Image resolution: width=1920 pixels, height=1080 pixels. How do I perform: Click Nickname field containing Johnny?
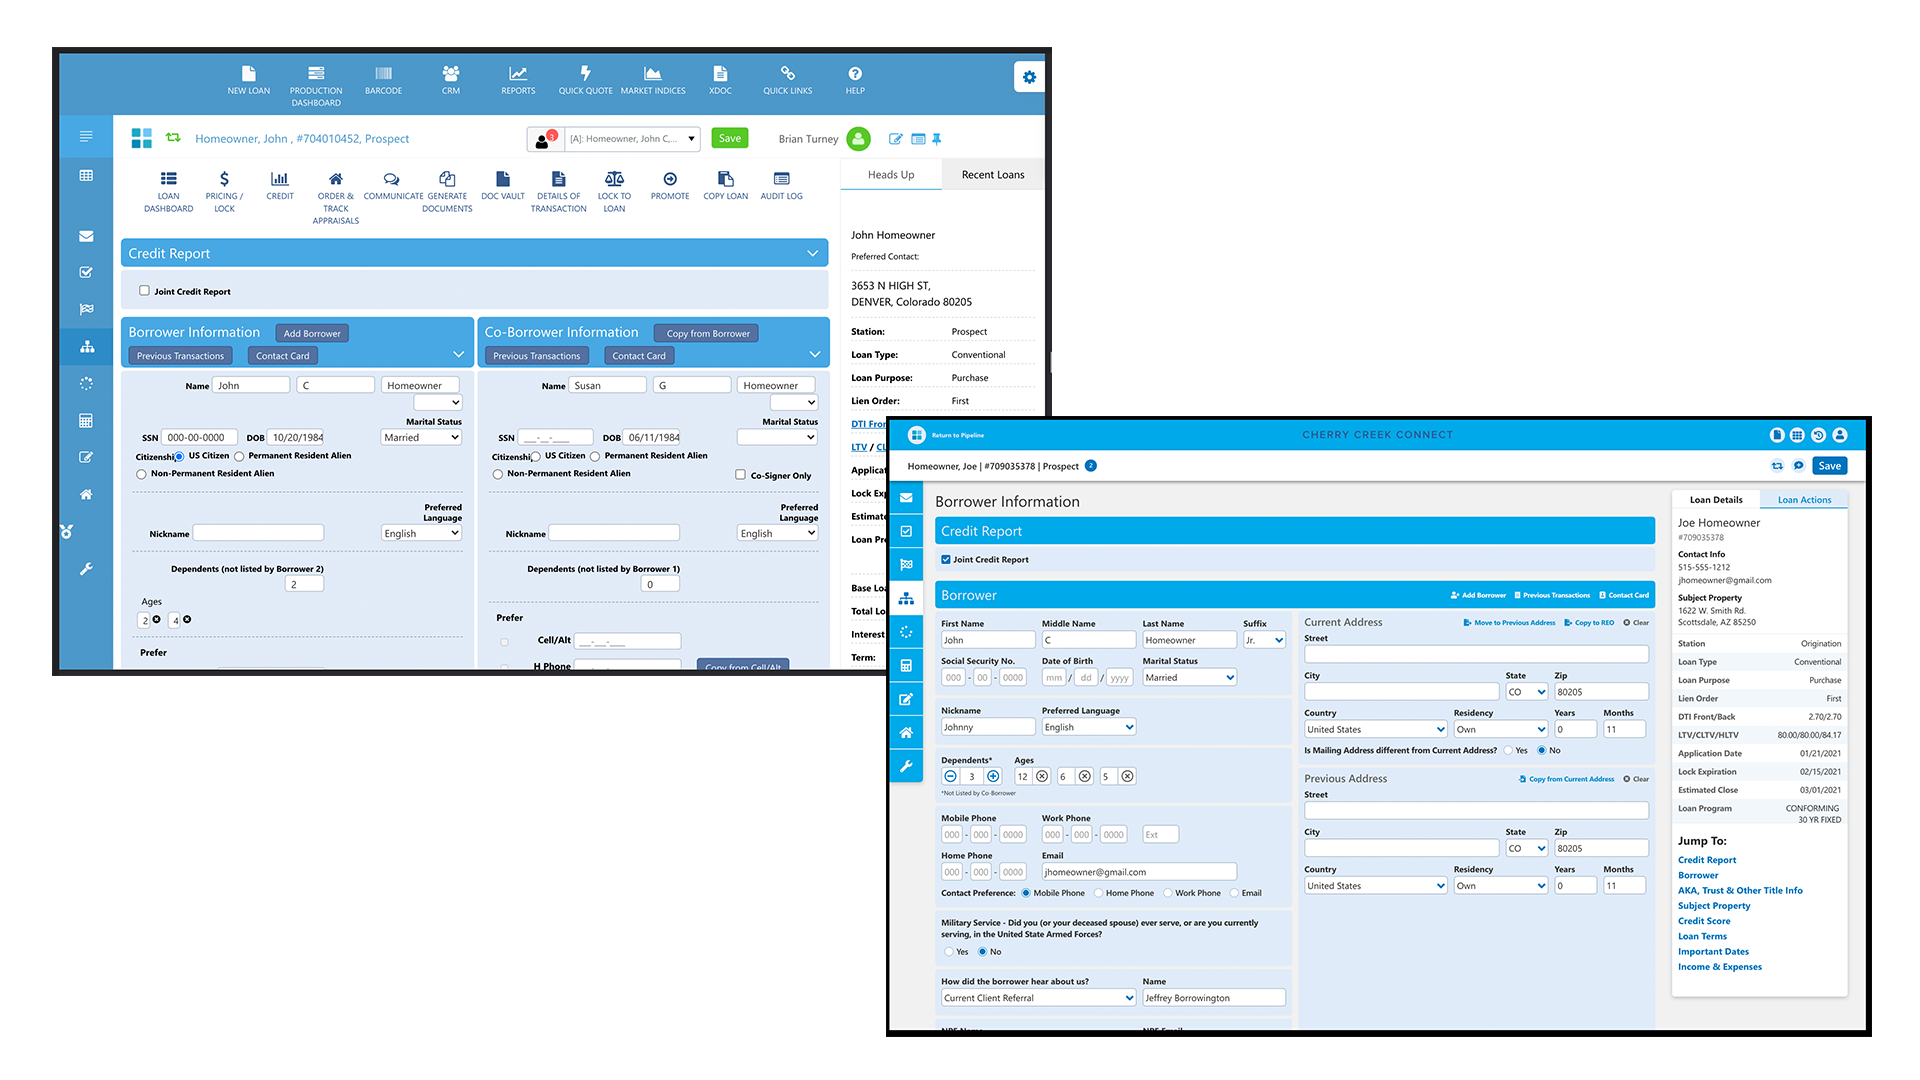pos(988,727)
